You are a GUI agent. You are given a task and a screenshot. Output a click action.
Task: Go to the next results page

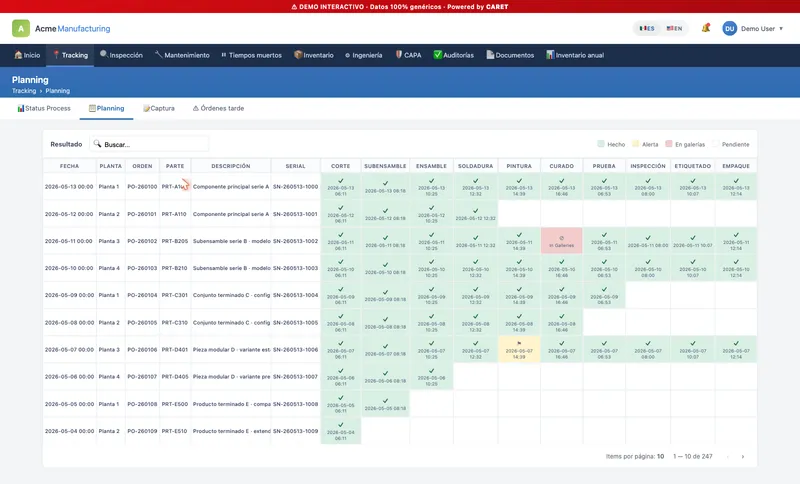(x=742, y=456)
